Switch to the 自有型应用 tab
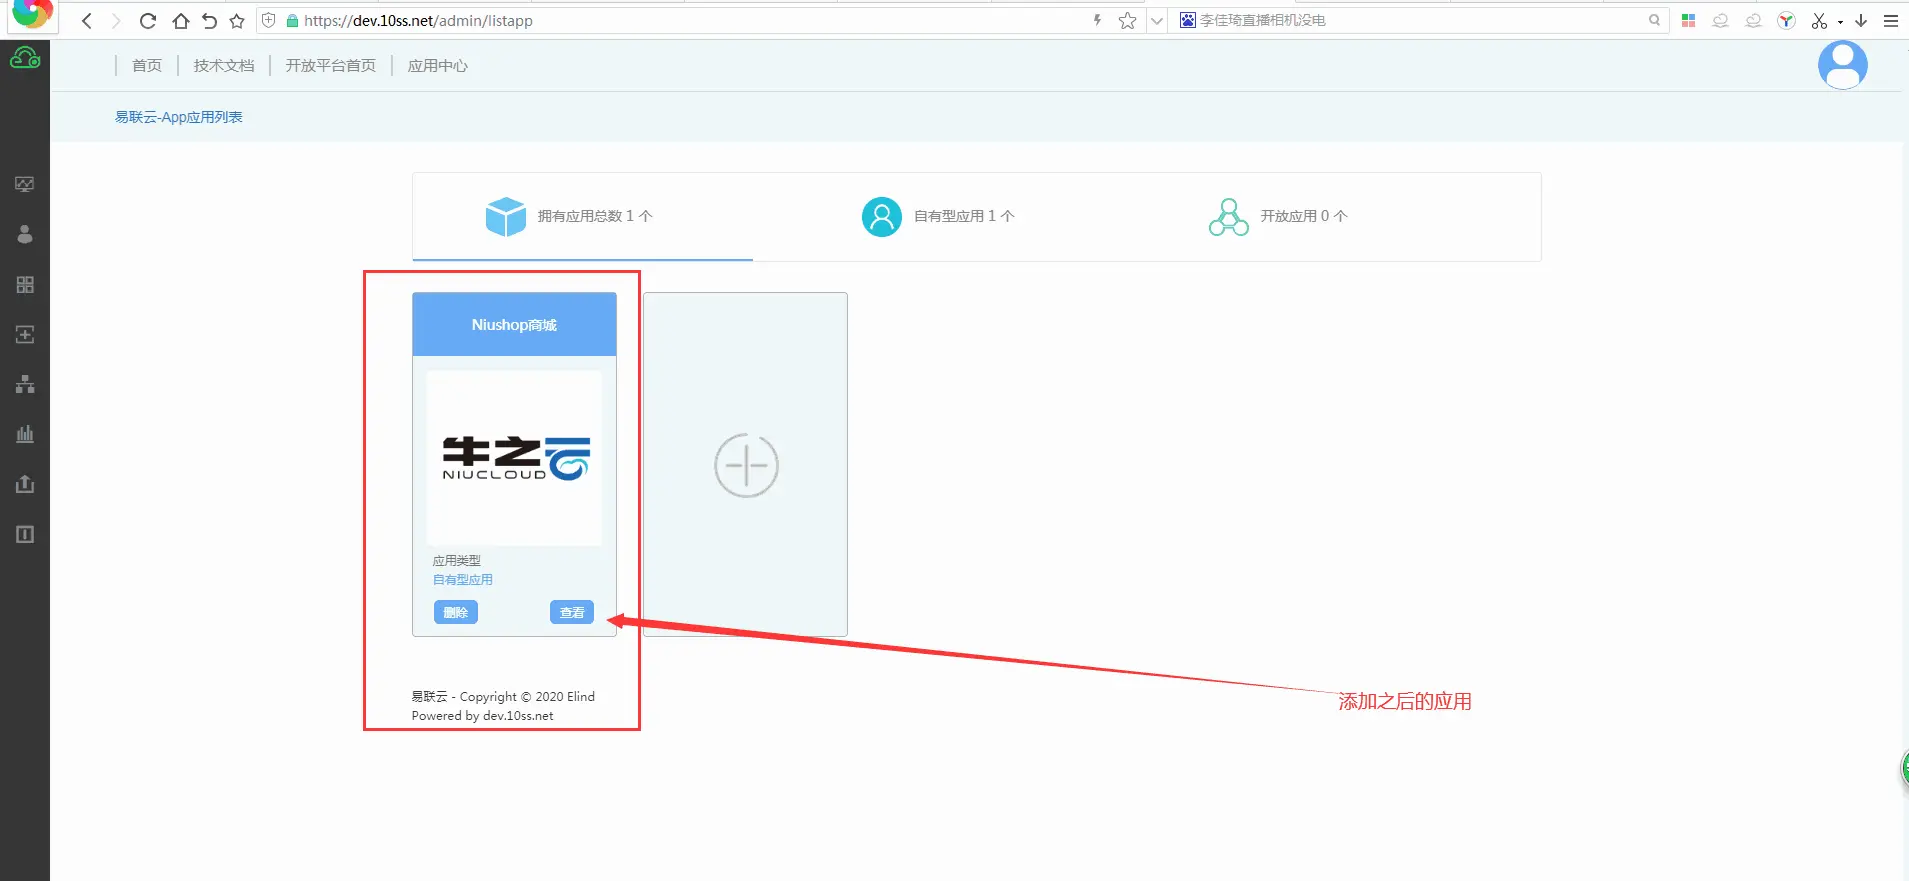The height and width of the screenshot is (881, 1909). (x=938, y=216)
